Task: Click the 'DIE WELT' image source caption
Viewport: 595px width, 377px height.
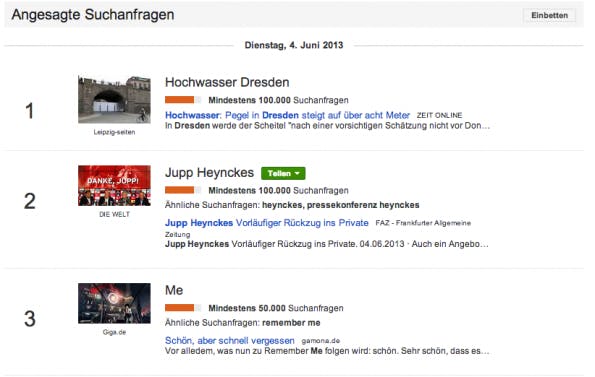Action: [x=114, y=214]
